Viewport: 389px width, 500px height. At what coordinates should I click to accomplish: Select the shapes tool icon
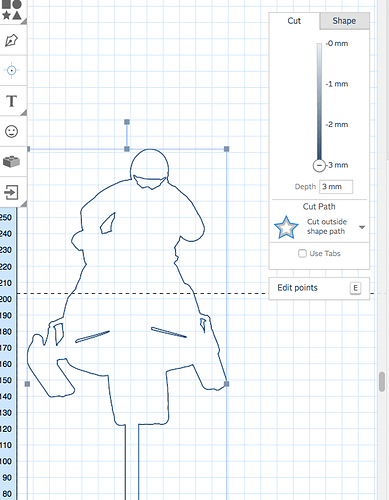coord(12,10)
